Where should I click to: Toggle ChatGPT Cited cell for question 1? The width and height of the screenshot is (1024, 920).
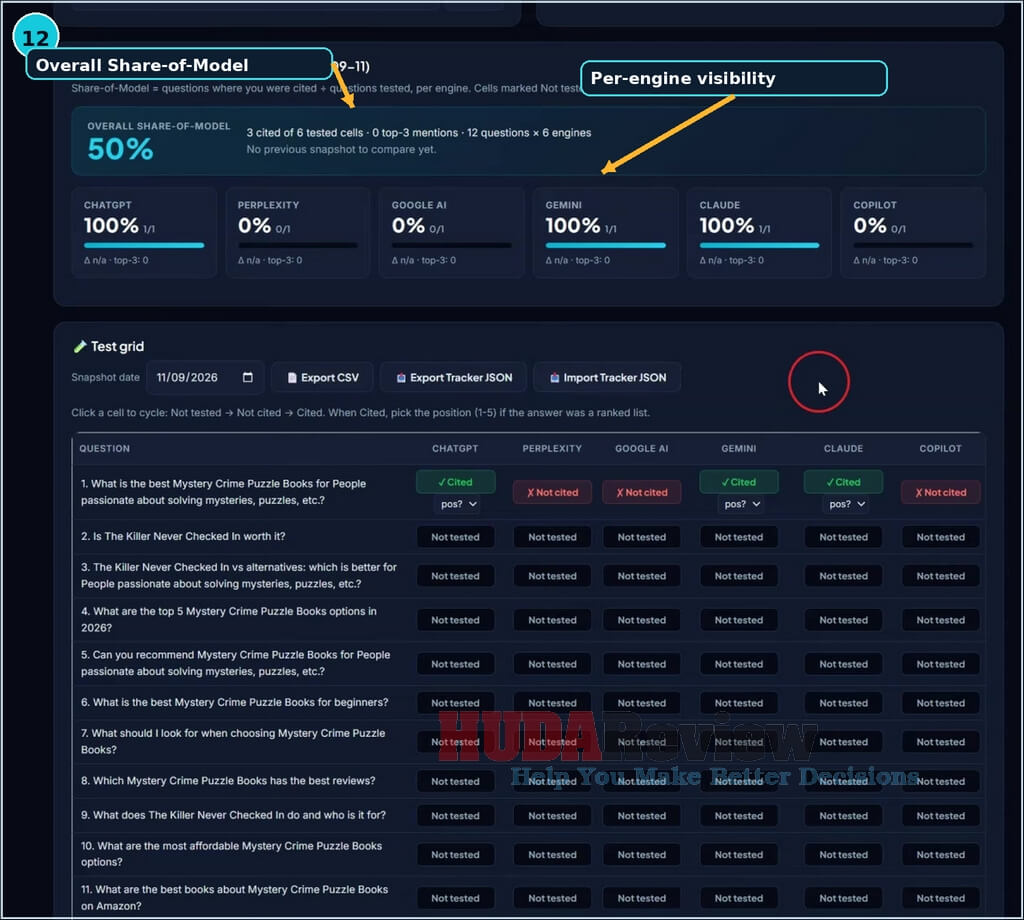(x=456, y=482)
